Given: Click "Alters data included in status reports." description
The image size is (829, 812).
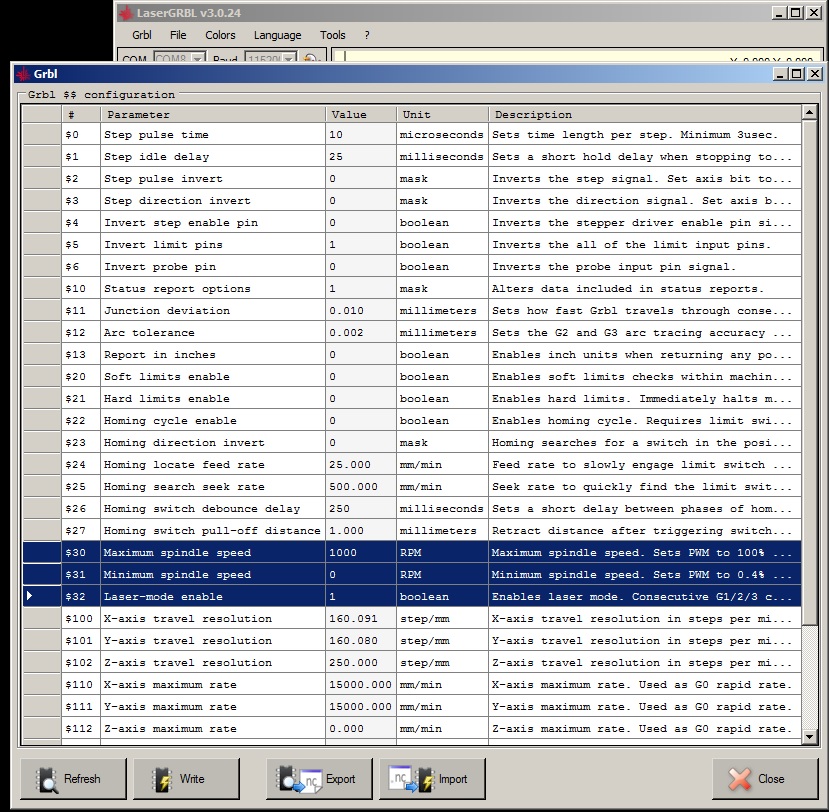Looking at the screenshot, I should coord(628,289).
